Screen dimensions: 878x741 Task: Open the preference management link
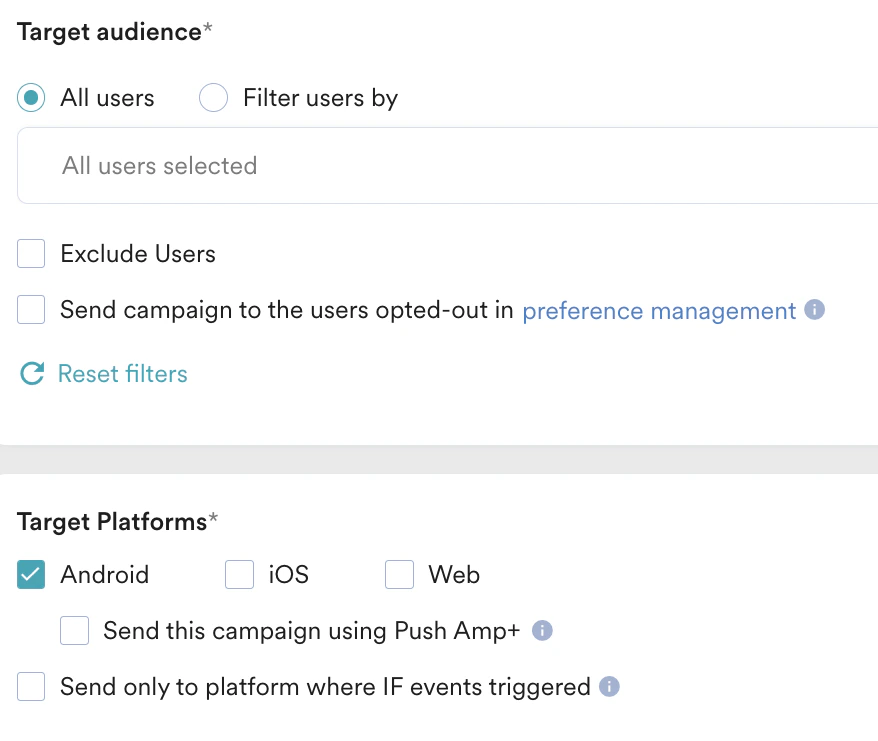click(659, 310)
